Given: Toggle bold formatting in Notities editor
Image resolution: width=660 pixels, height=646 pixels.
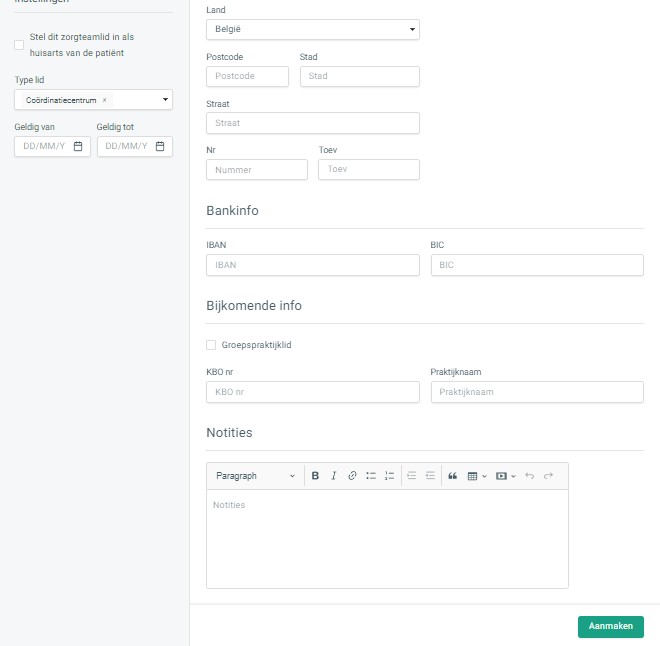Looking at the screenshot, I should [315, 476].
